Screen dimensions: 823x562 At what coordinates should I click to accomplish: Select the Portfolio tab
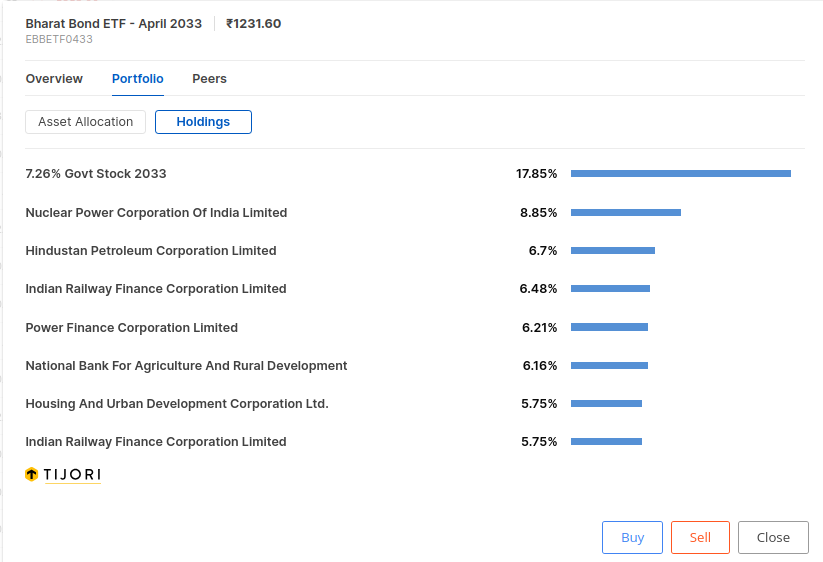pyautogui.click(x=138, y=79)
